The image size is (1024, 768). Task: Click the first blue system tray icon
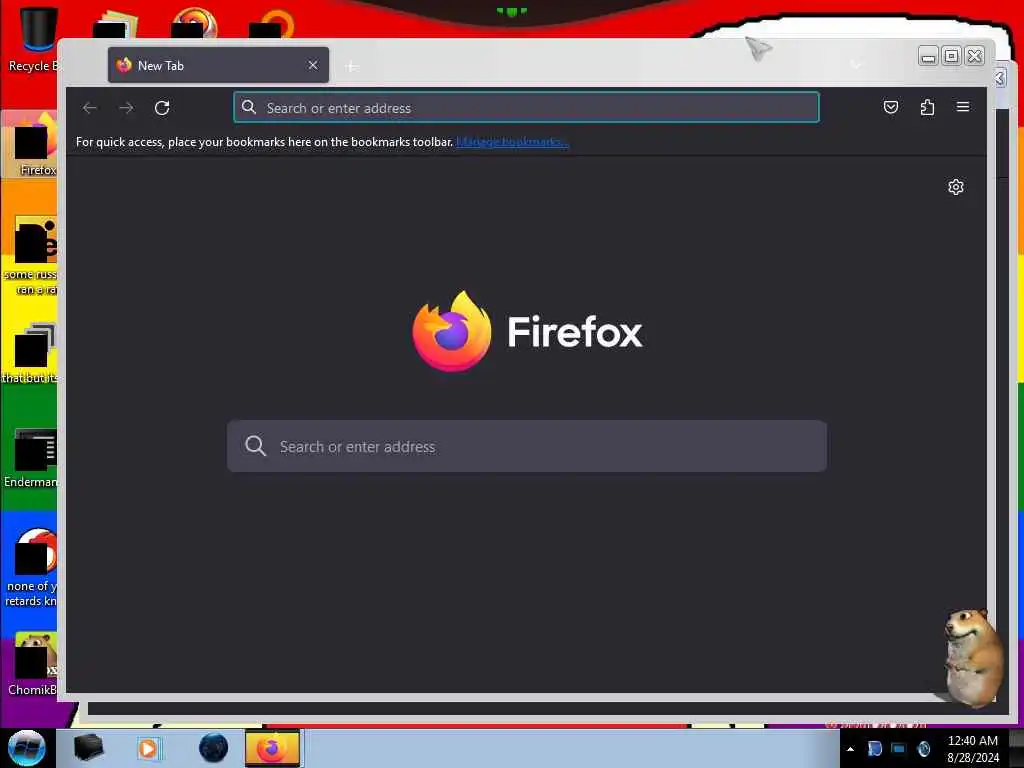pos(874,749)
